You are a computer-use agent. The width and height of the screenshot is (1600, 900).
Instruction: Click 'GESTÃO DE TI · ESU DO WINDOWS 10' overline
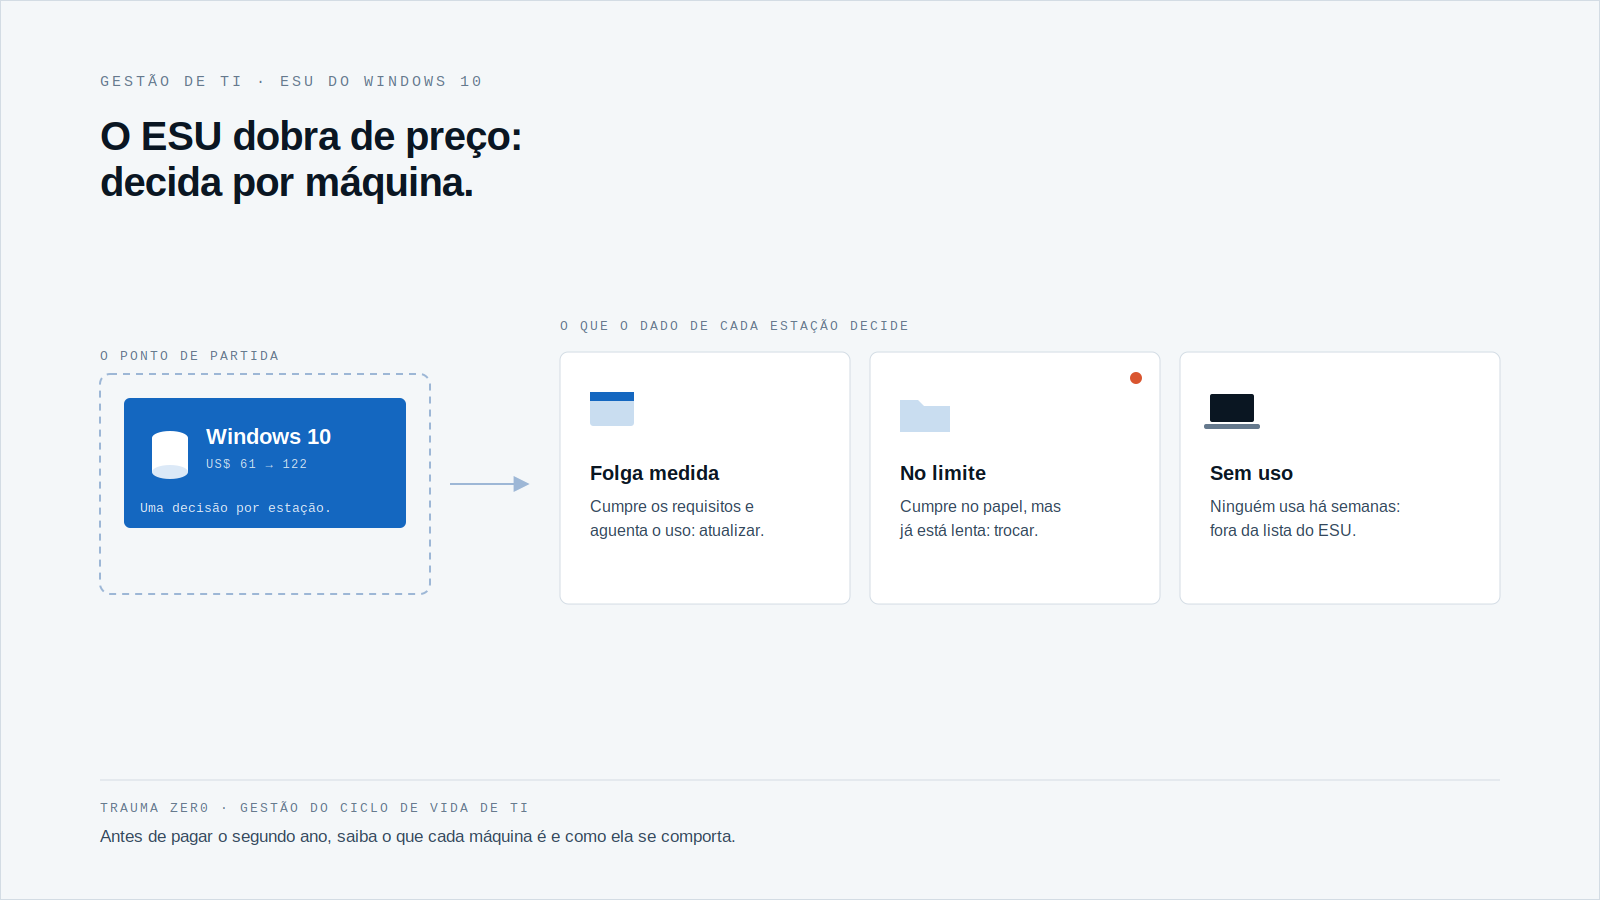point(291,81)
